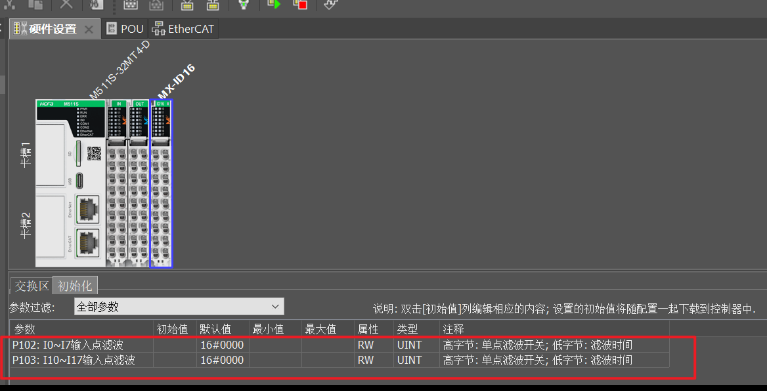Click the POU tab document icon
767x391 pixels.
pos(112,29)
